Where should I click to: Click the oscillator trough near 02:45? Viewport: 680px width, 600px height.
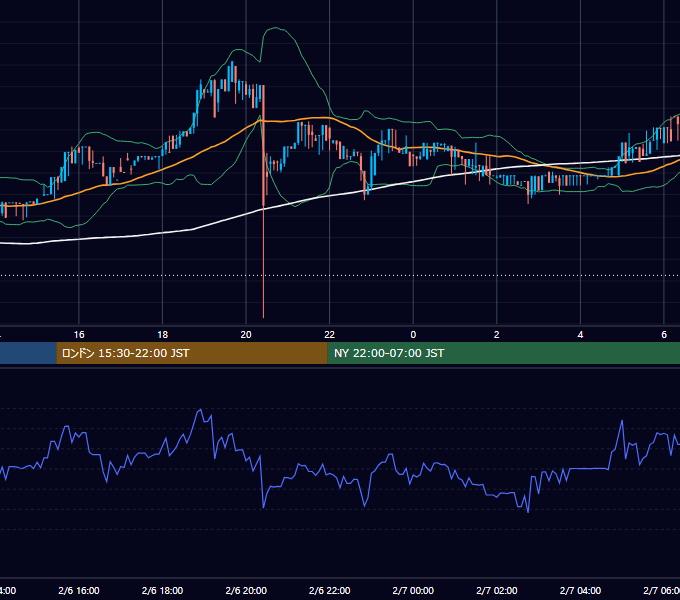[528, 512]
